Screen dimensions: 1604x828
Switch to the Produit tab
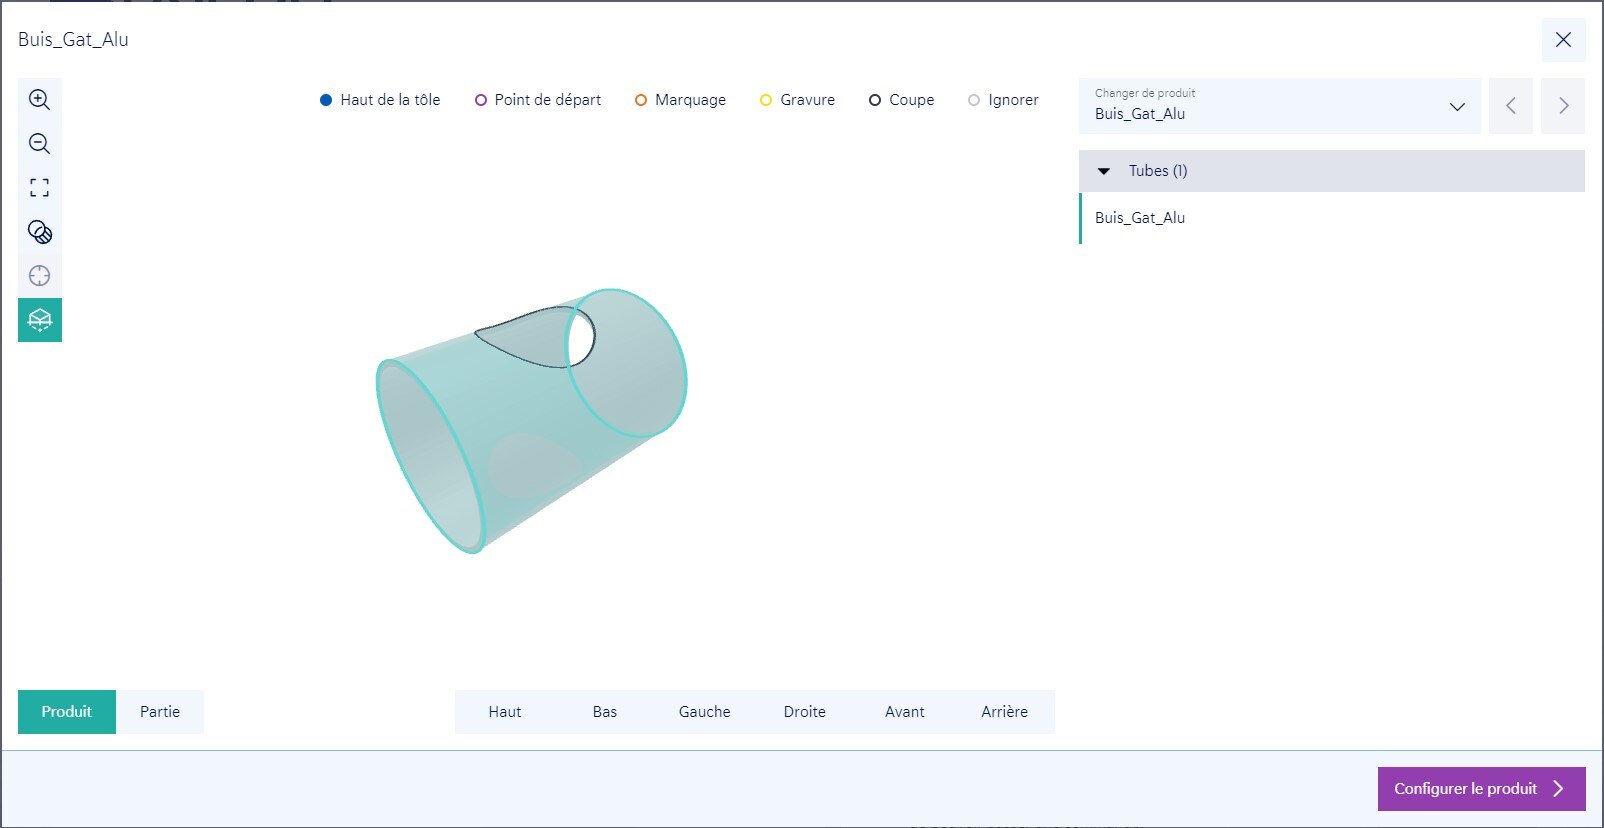67,712
